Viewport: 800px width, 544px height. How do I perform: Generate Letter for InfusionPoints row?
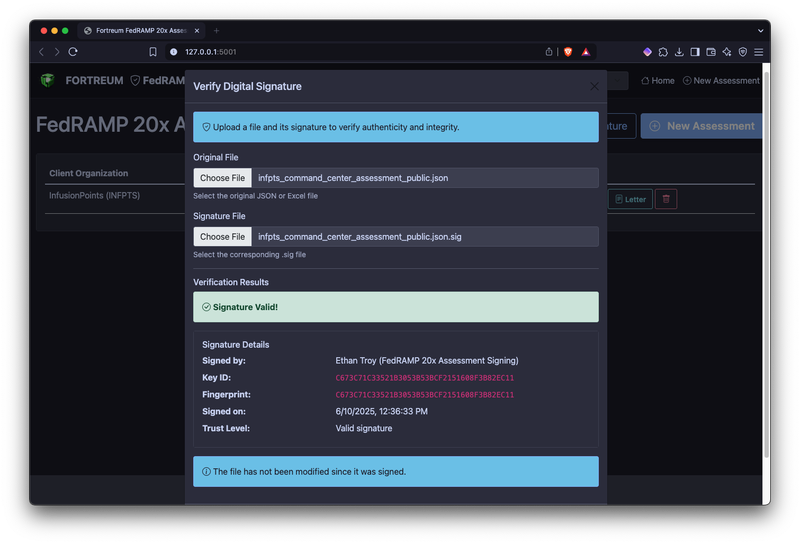click(630, 199)
